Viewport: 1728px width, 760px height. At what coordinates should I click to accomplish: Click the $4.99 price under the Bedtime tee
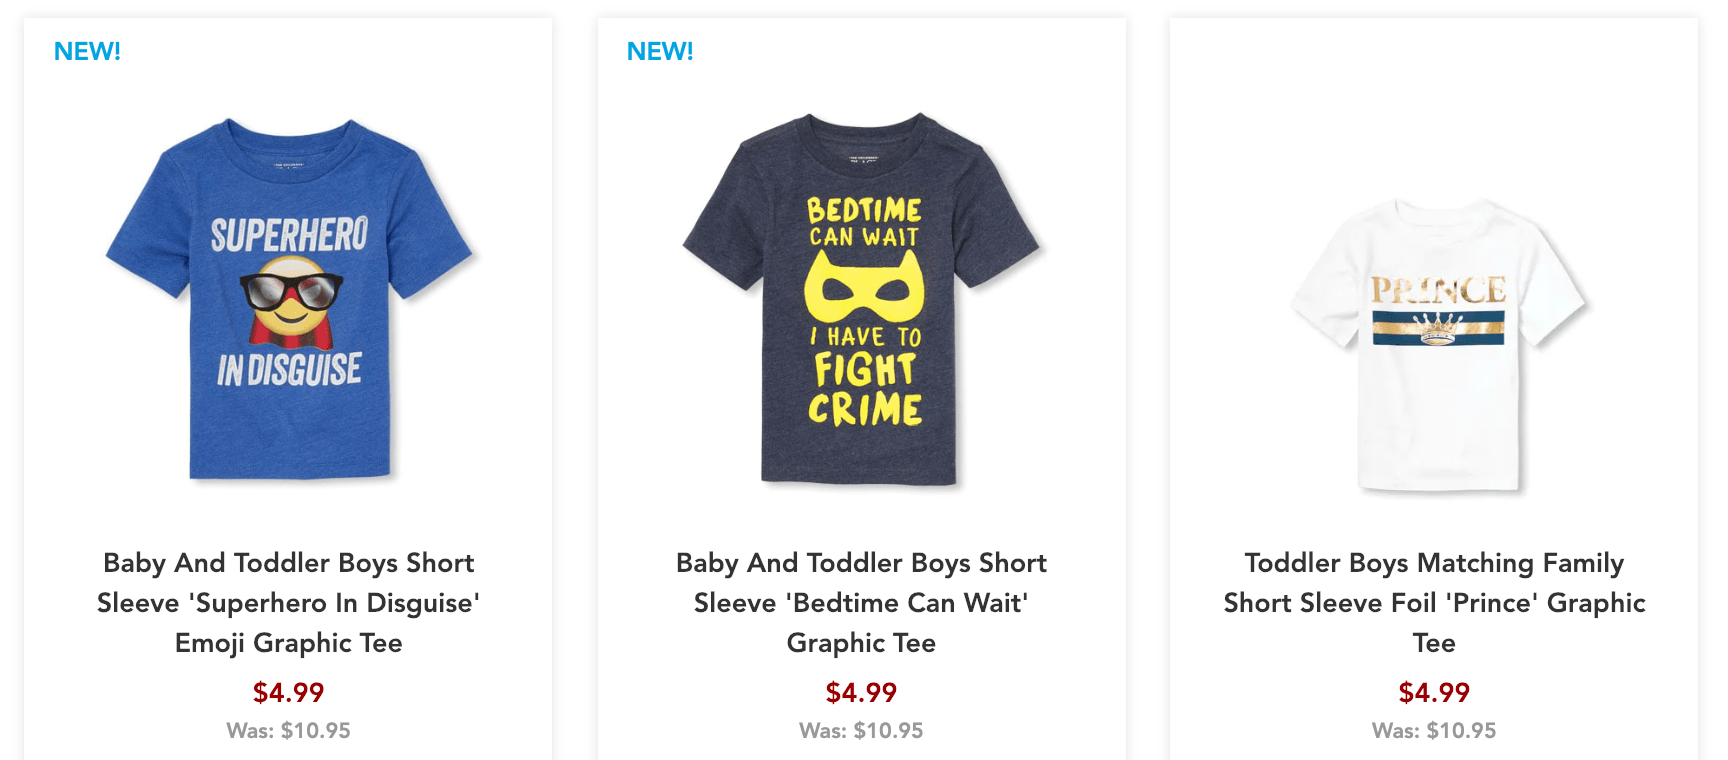coord(861,692)
